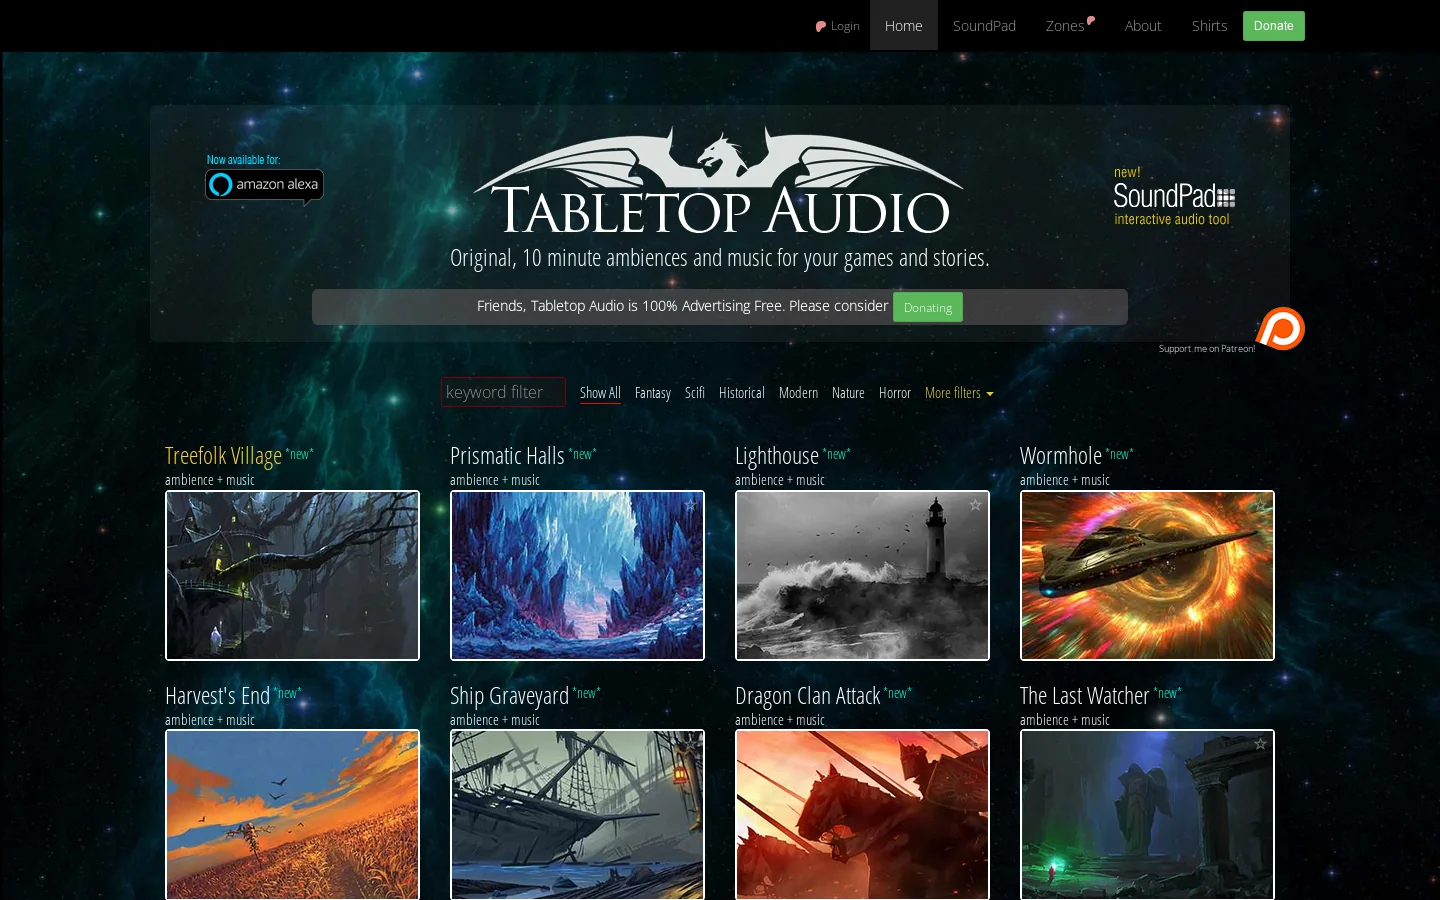The width and height of the screenshot is (1440, 900).
Task: Open the Ship Graveyard thumbnail
Action: click(x=577, y=814)
